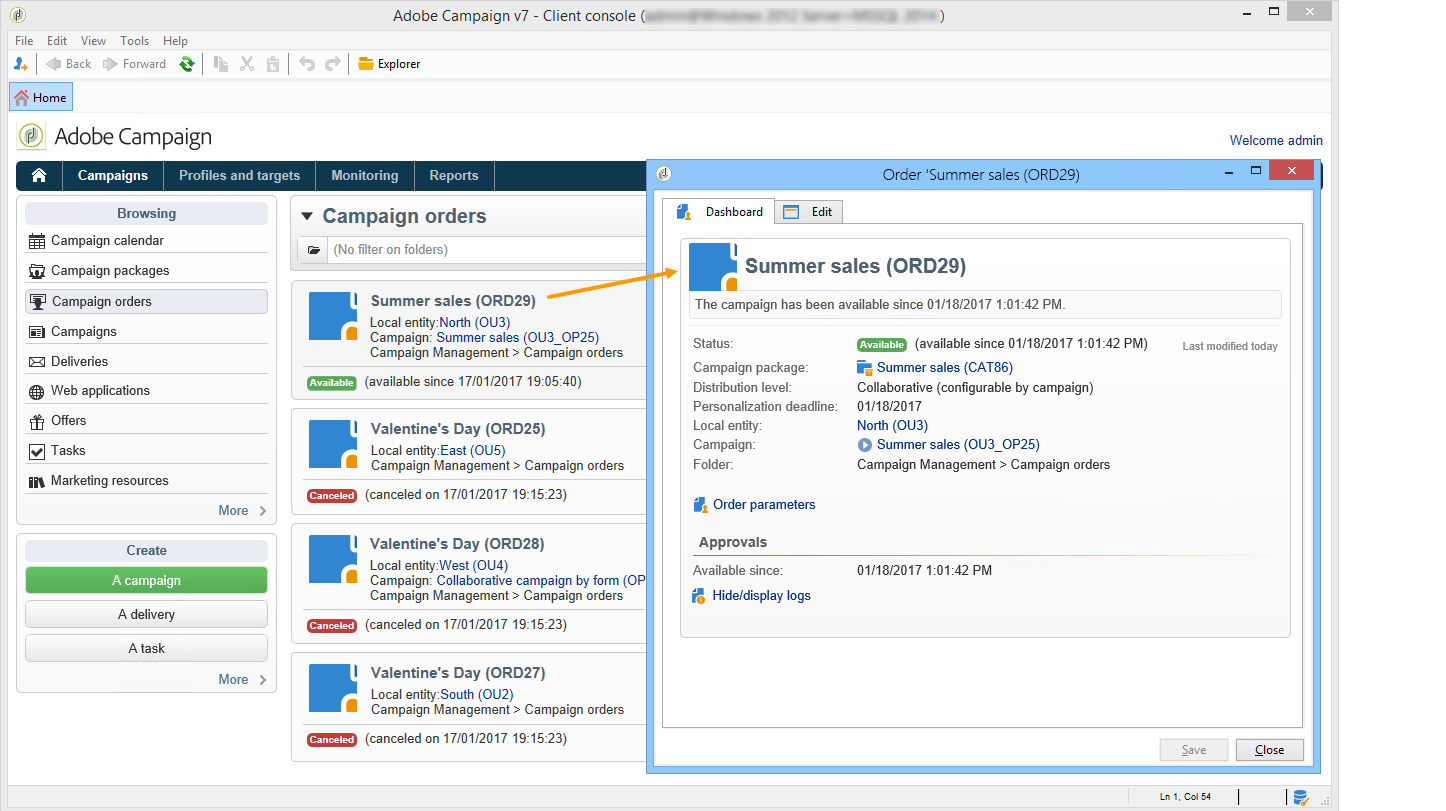
Task: Open the South (OU2) local entity link
Action: point(478,695)
